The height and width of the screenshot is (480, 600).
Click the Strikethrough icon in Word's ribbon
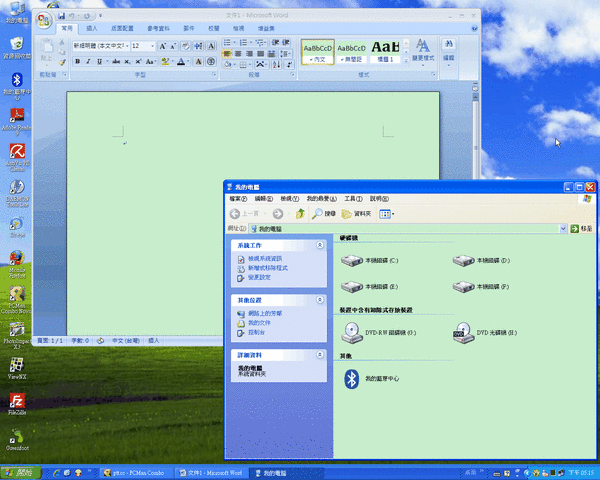click(x=116, y=62)
